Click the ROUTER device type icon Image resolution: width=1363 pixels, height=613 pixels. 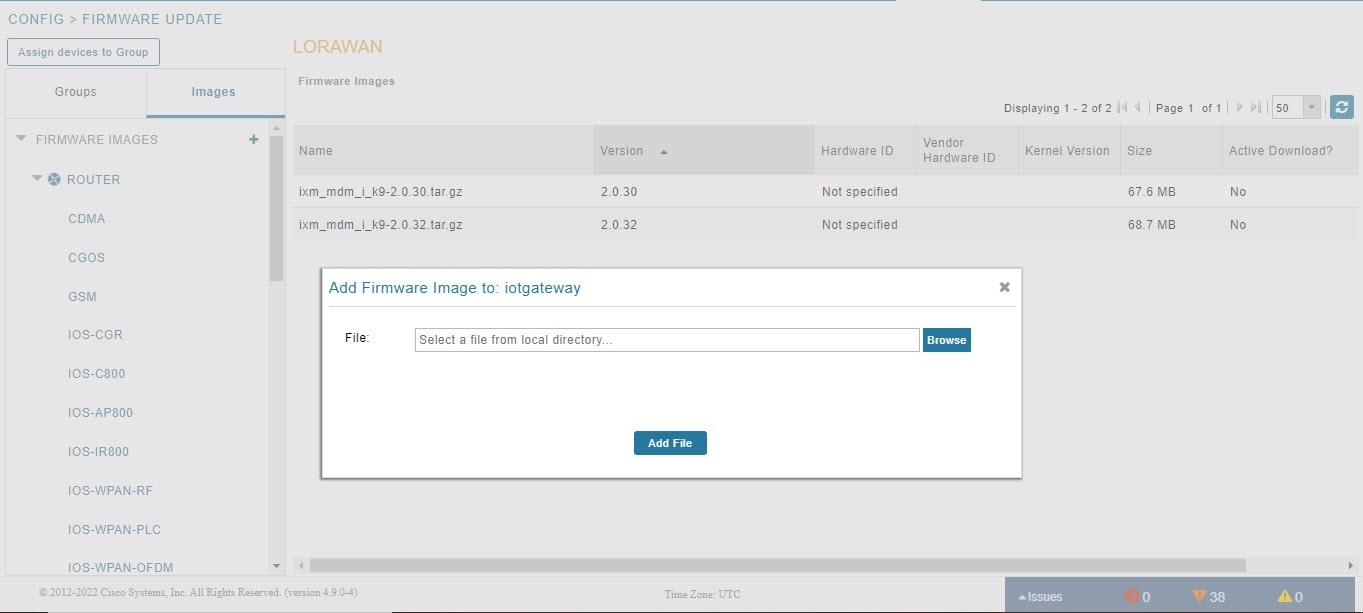(54, 180)
